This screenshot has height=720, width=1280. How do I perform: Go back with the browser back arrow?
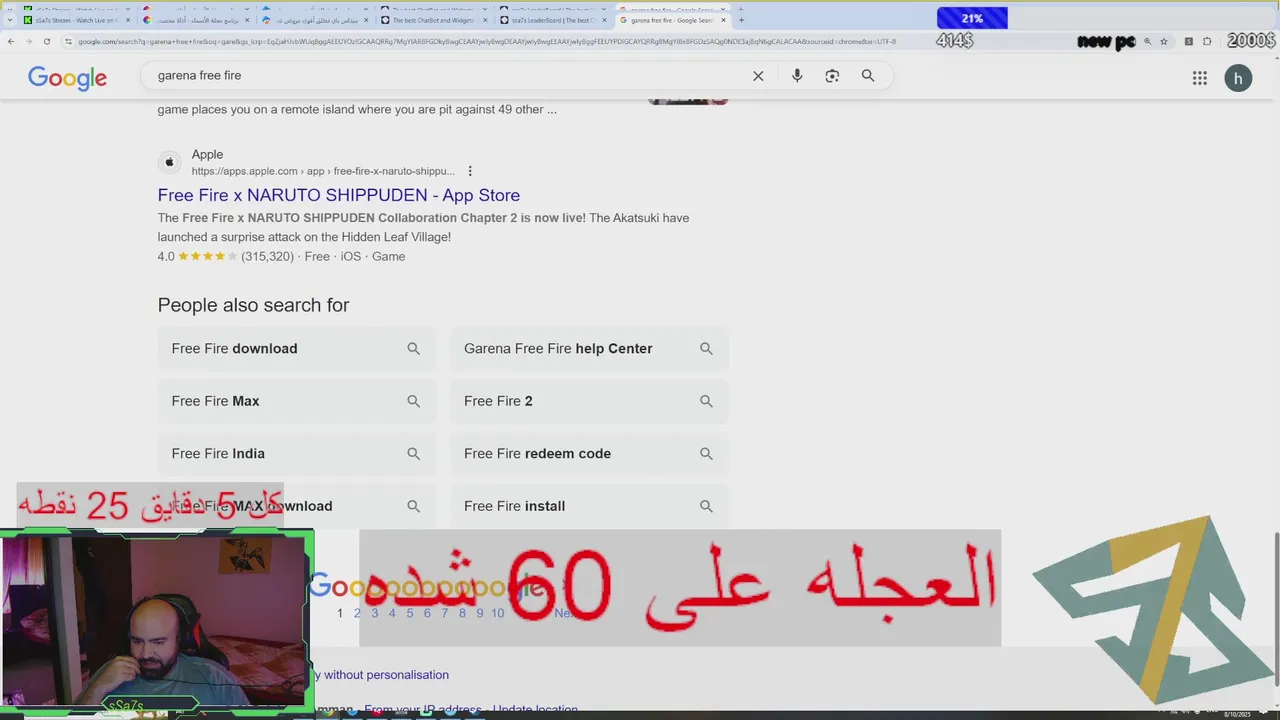(x=11, y=41)
